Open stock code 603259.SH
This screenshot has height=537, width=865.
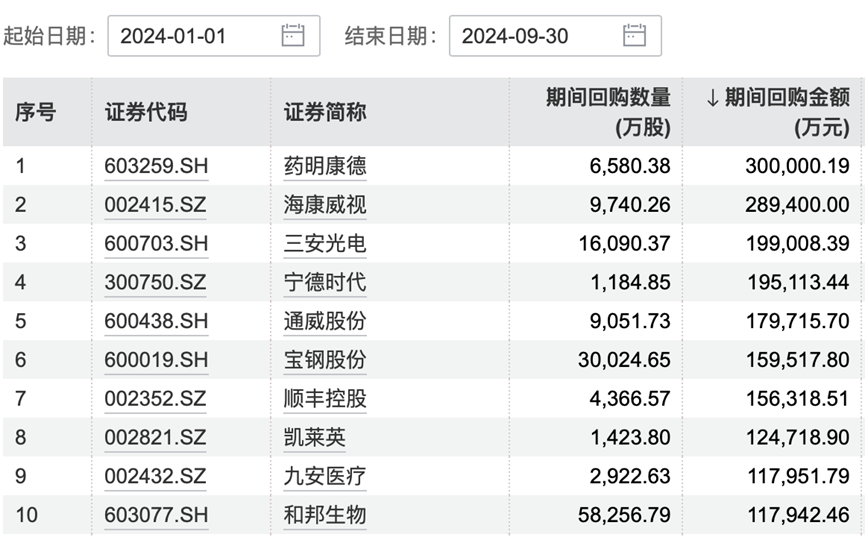pos(156,166)
